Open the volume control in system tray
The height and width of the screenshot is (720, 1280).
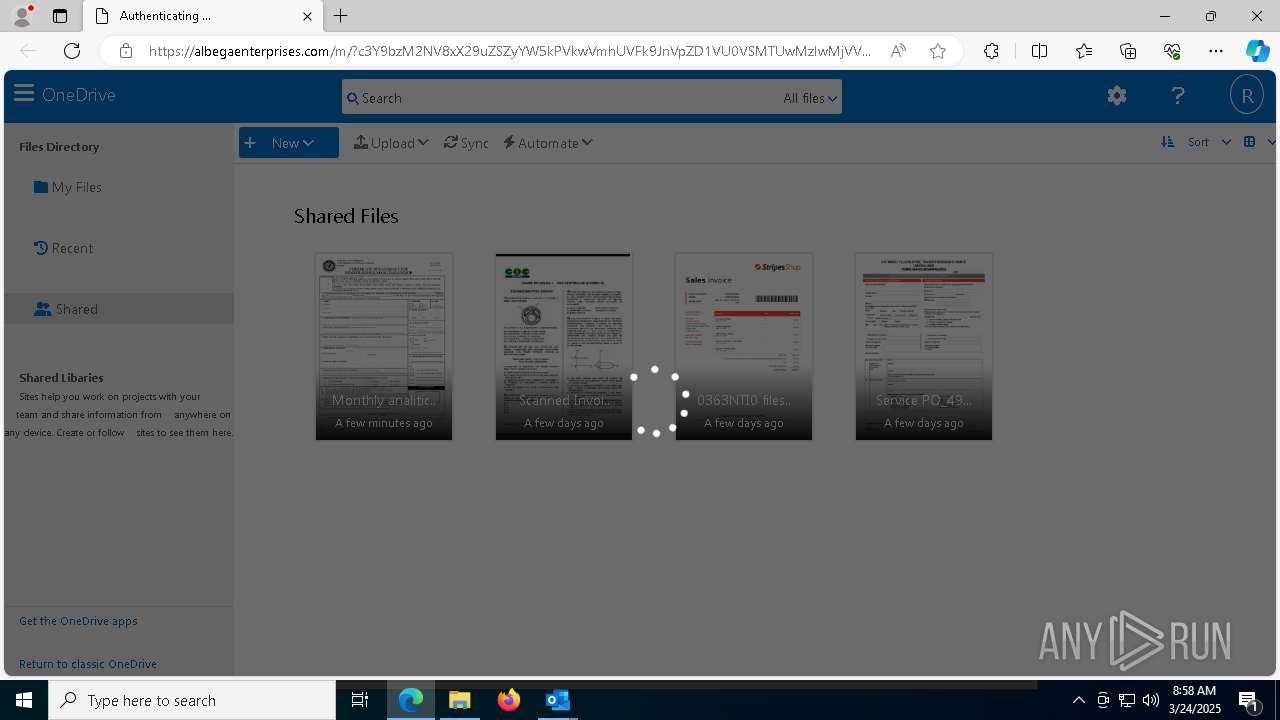click(1150, 700)
